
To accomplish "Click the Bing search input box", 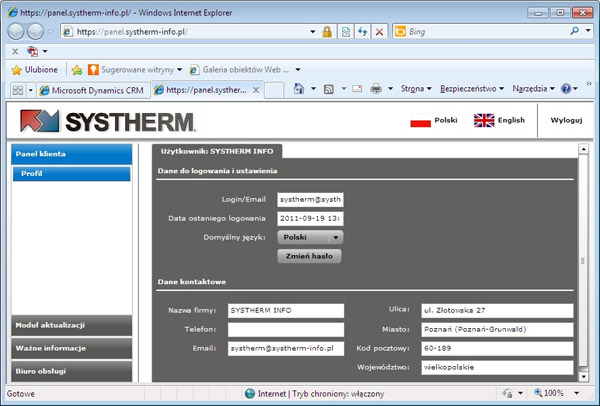I will coord(487,31).
